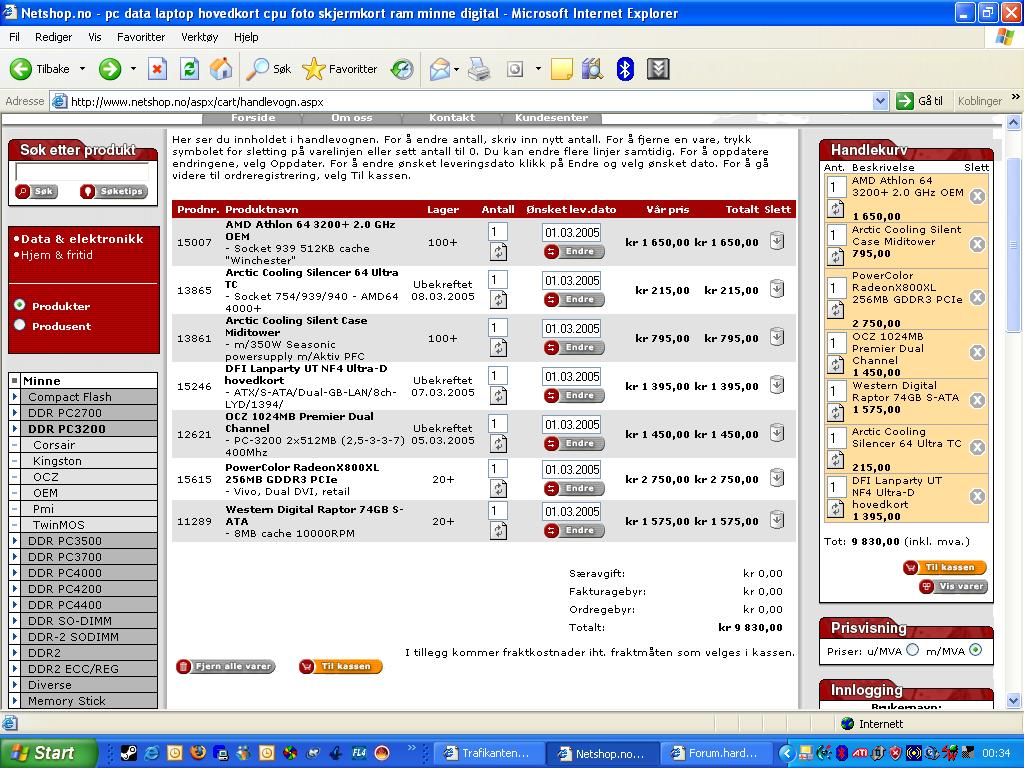
Task: Delete AMD Athlon 64 row trash icon
Action: coord(777,240)
